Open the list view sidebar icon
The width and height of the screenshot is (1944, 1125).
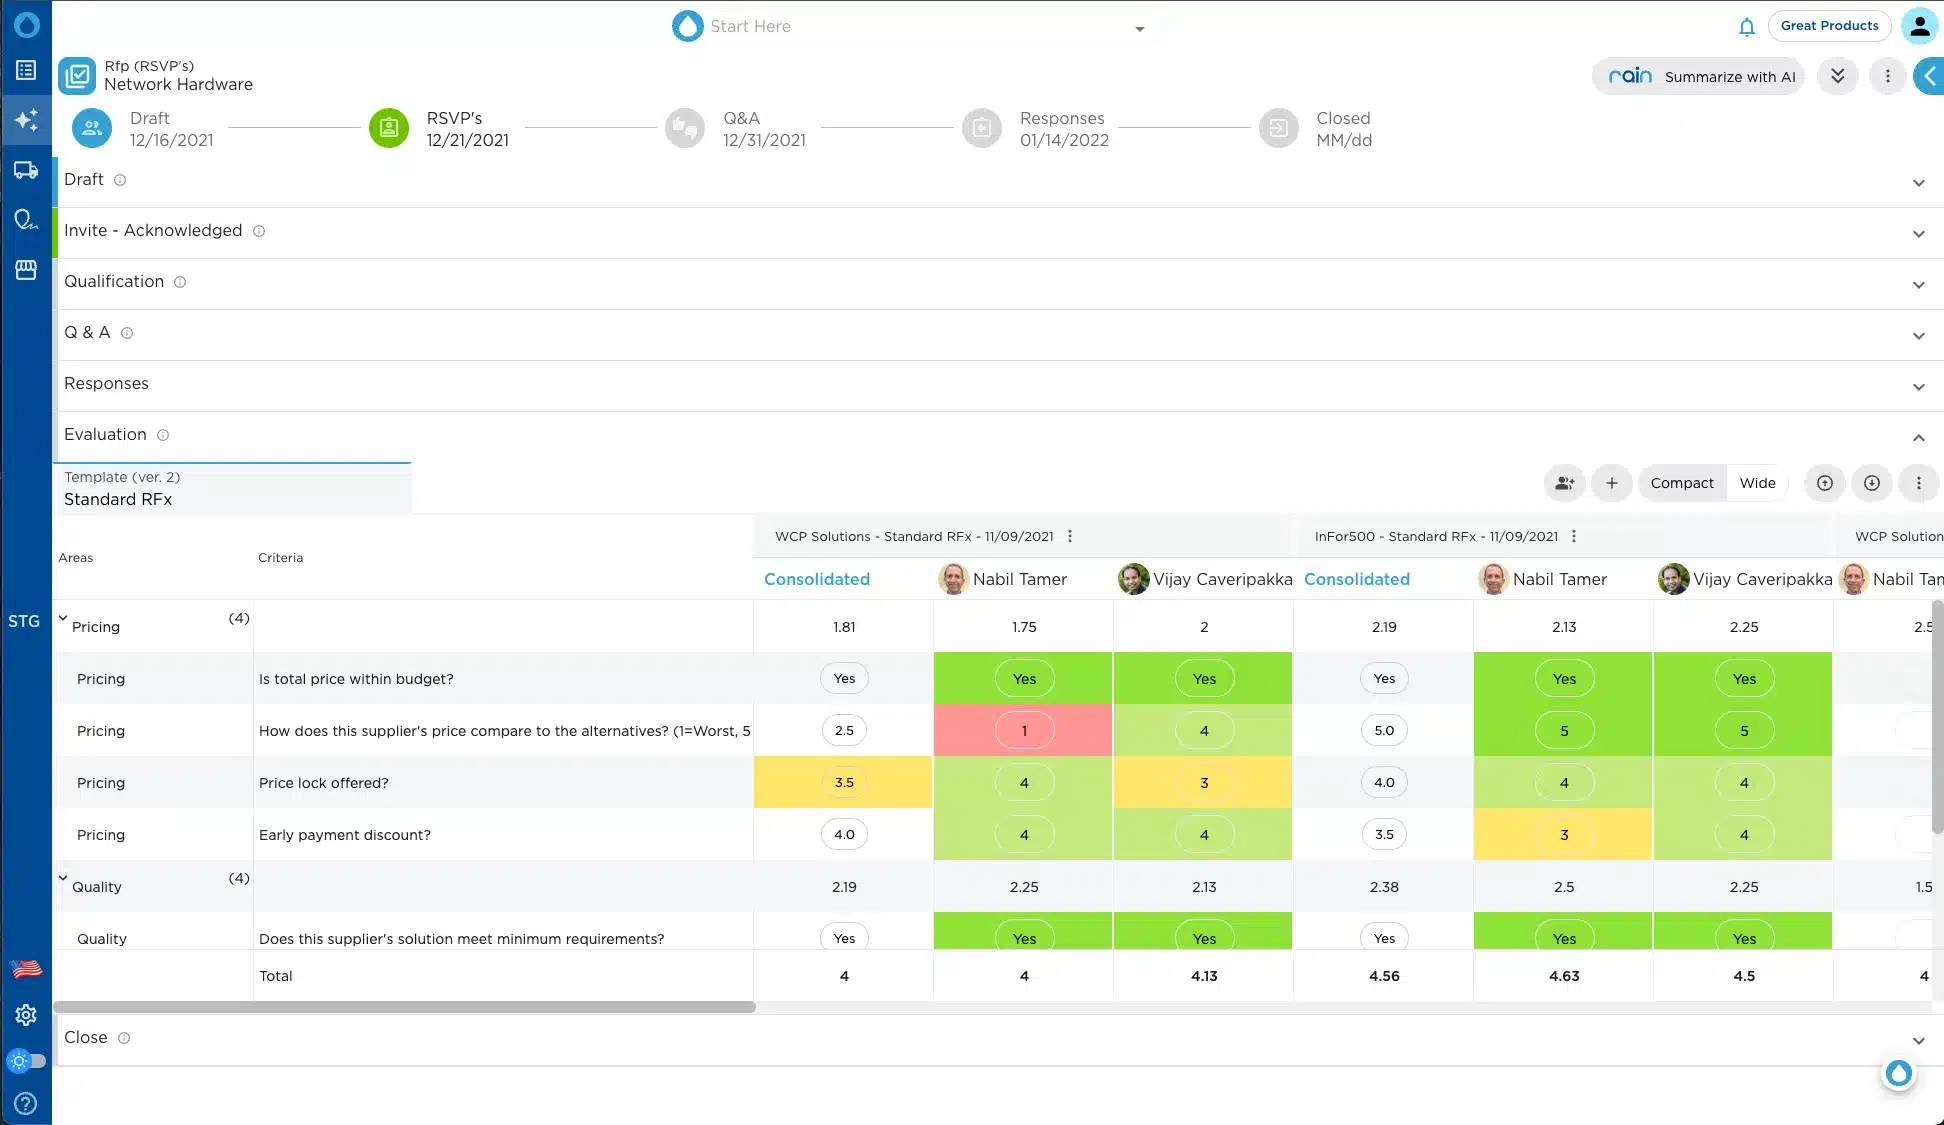tap(26, 70)
